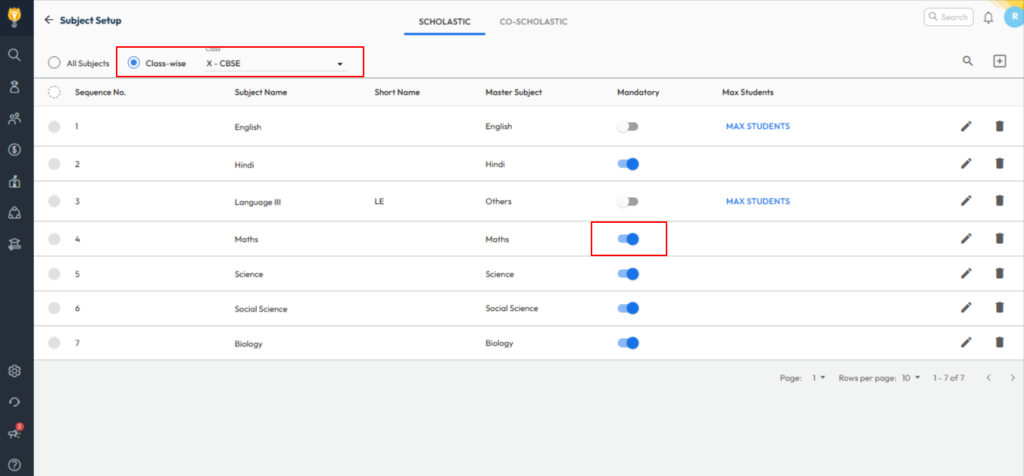Click the add subject plus icon
Viewport: 1024px width, 476px height.
point(998,61)
